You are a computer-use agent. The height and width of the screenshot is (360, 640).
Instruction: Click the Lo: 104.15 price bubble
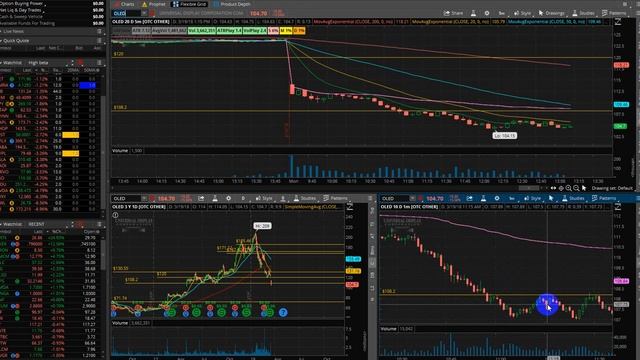point(504,136)
